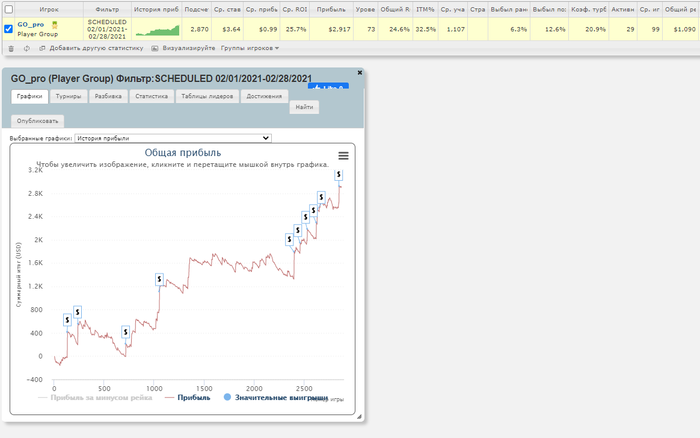The height and width of the screenshot is (438, 700).
Task: Click the Активн column header
Action: [623, 9]
